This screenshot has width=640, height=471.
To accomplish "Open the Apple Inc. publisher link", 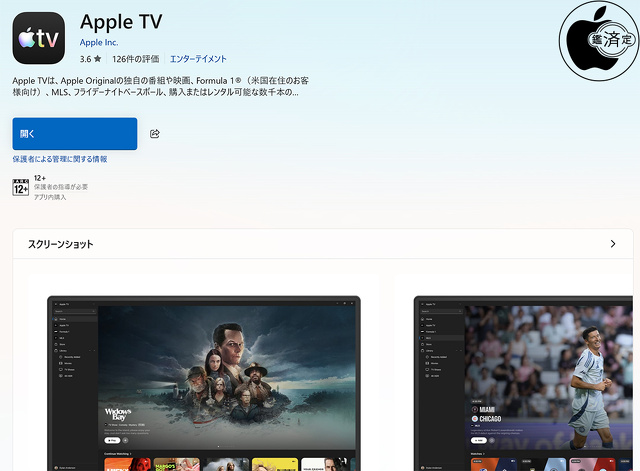I will 99,42.
